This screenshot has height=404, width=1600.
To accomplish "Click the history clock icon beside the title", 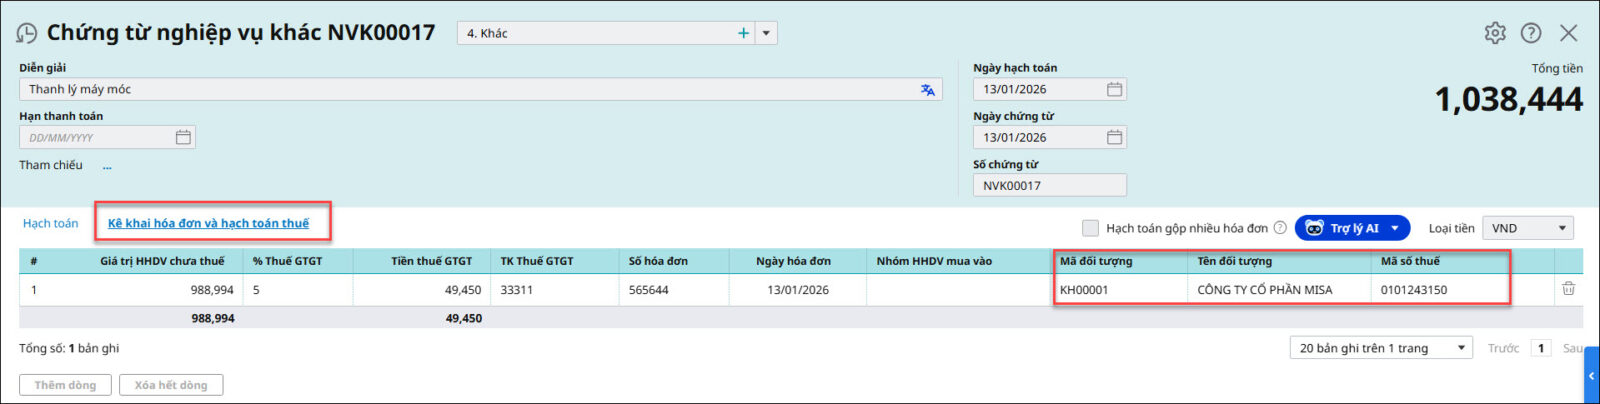I will pyautogui.click(x=27, y=33).
